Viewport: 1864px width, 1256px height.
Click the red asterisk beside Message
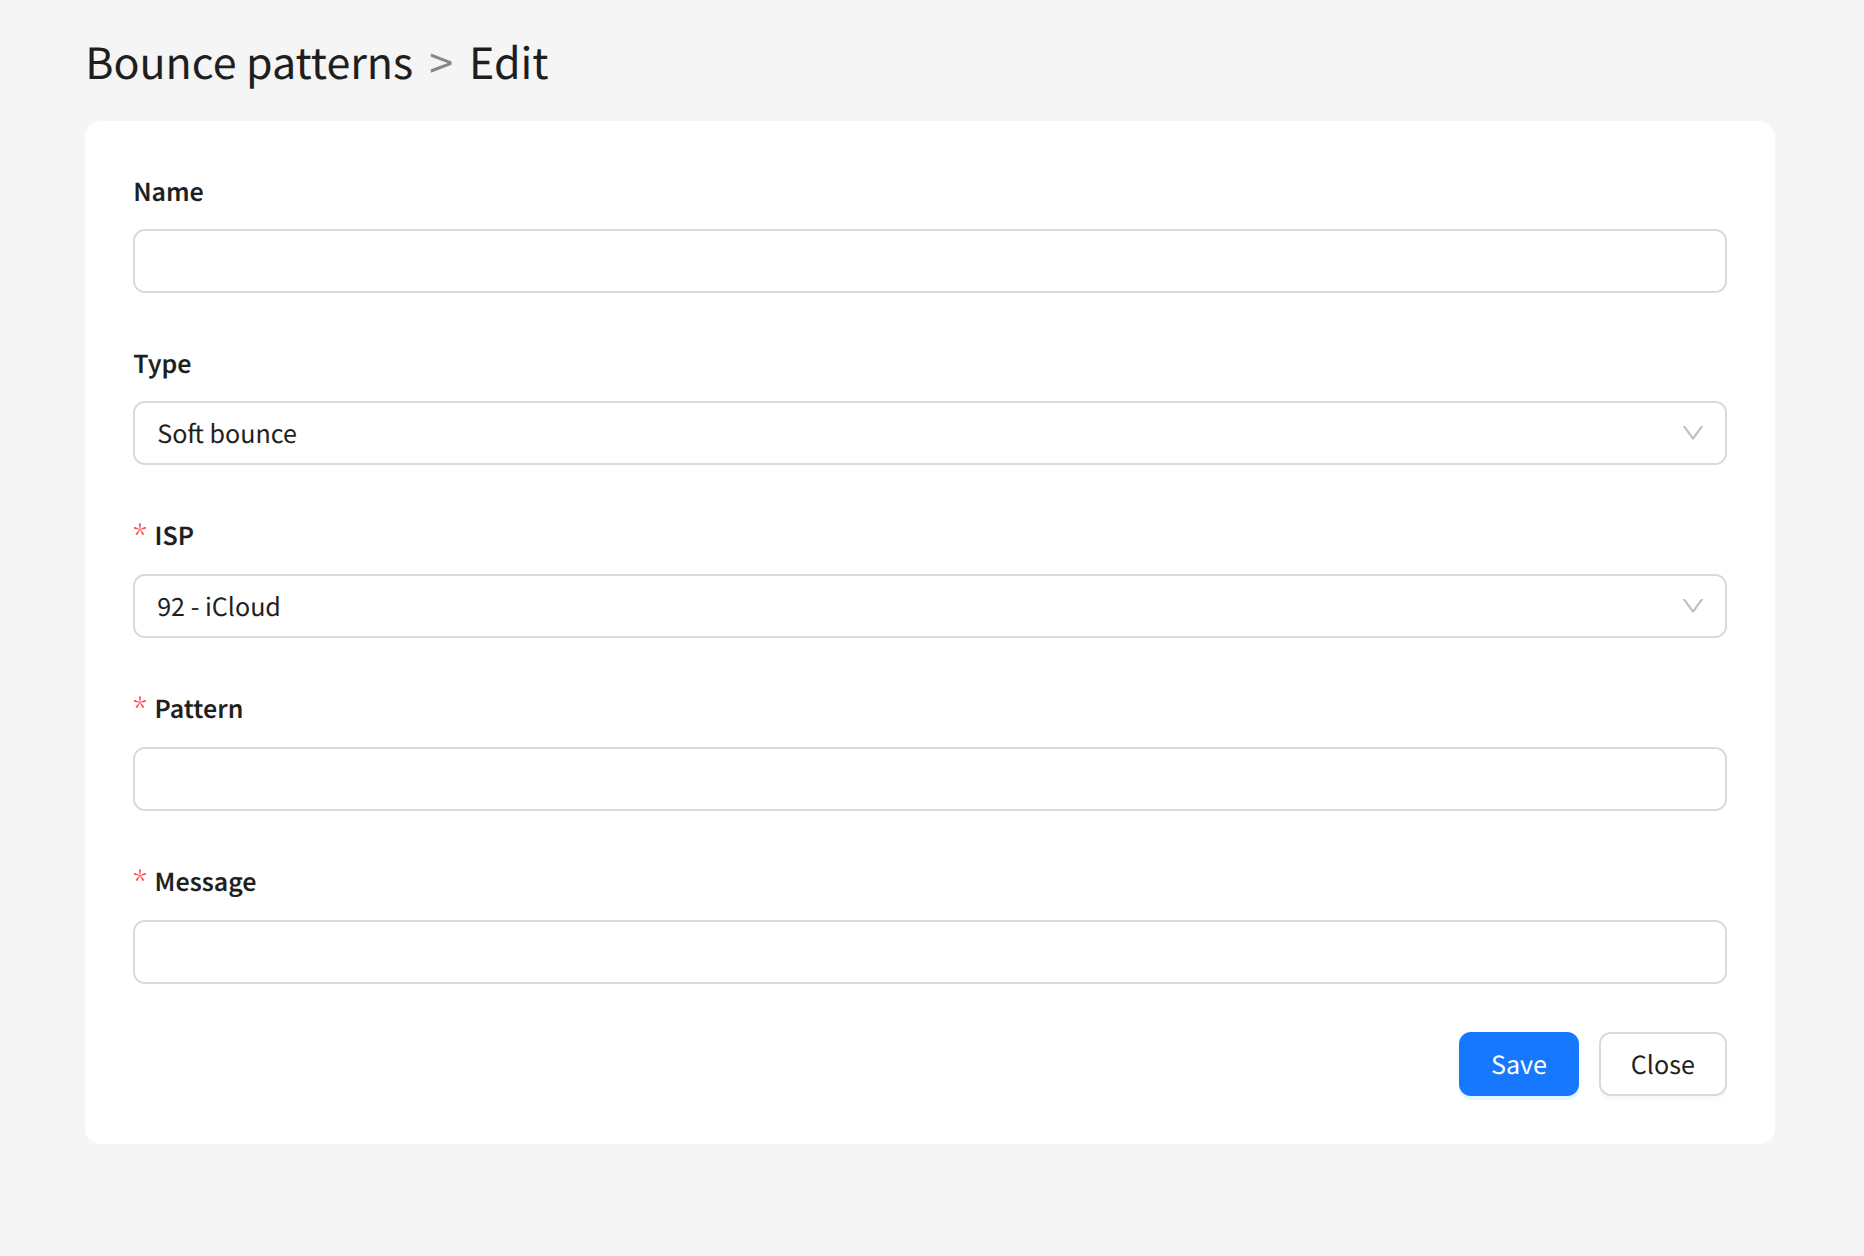[x=140, y=878]
